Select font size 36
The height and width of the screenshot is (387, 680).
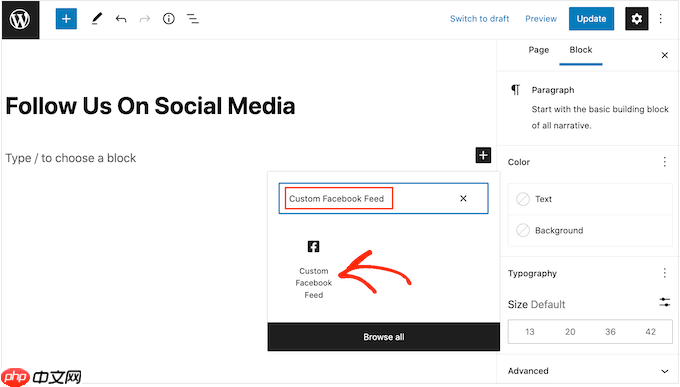pyautogui.click(x=610, y=332)
